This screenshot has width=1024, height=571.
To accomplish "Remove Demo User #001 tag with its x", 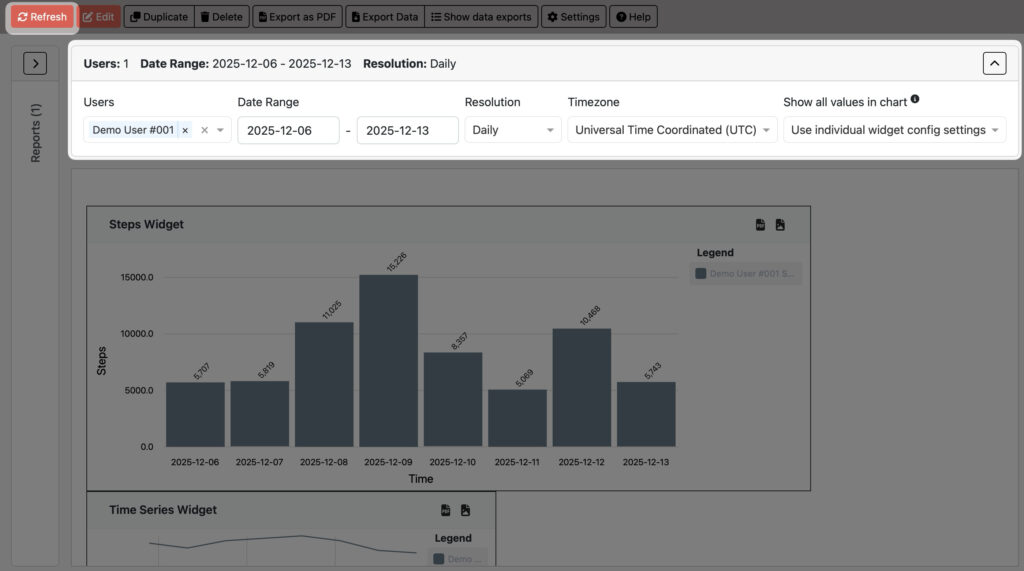I will click(x=185, y=130).
